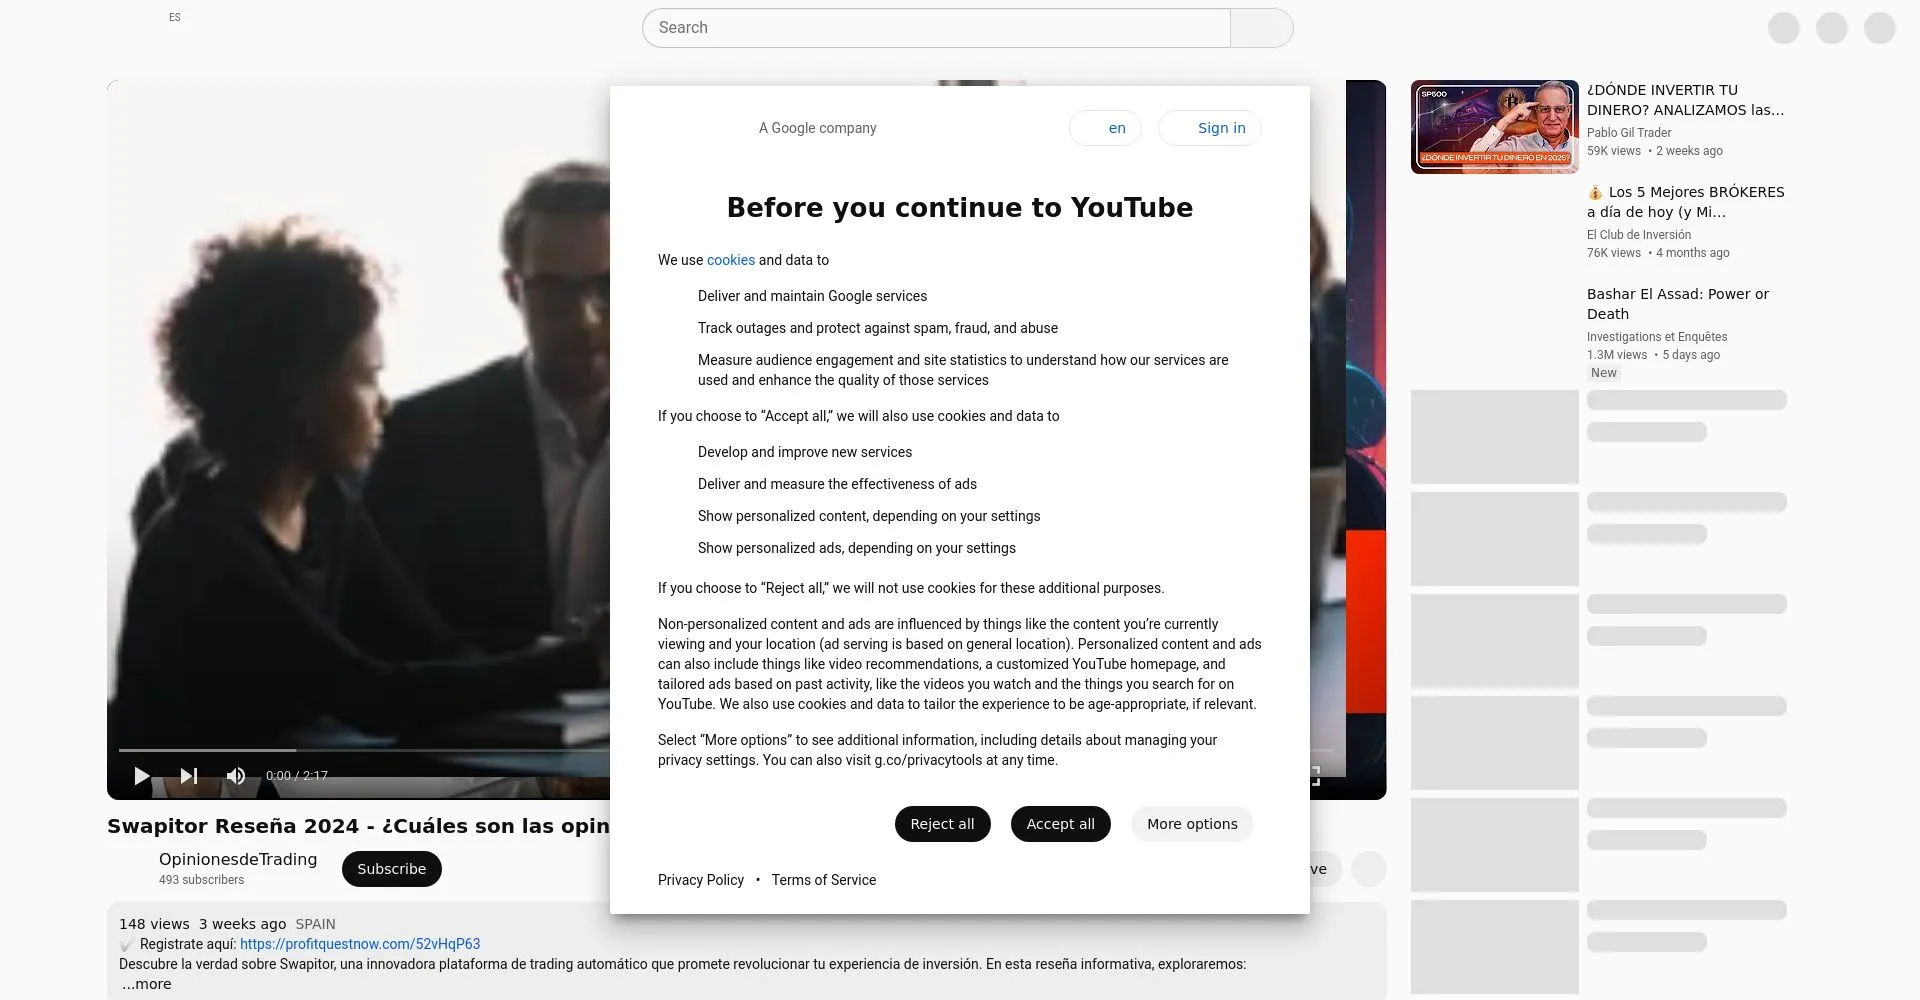The image size is (1920, 1000).
Task: Expand description with ...more
Action: [147, 984]
